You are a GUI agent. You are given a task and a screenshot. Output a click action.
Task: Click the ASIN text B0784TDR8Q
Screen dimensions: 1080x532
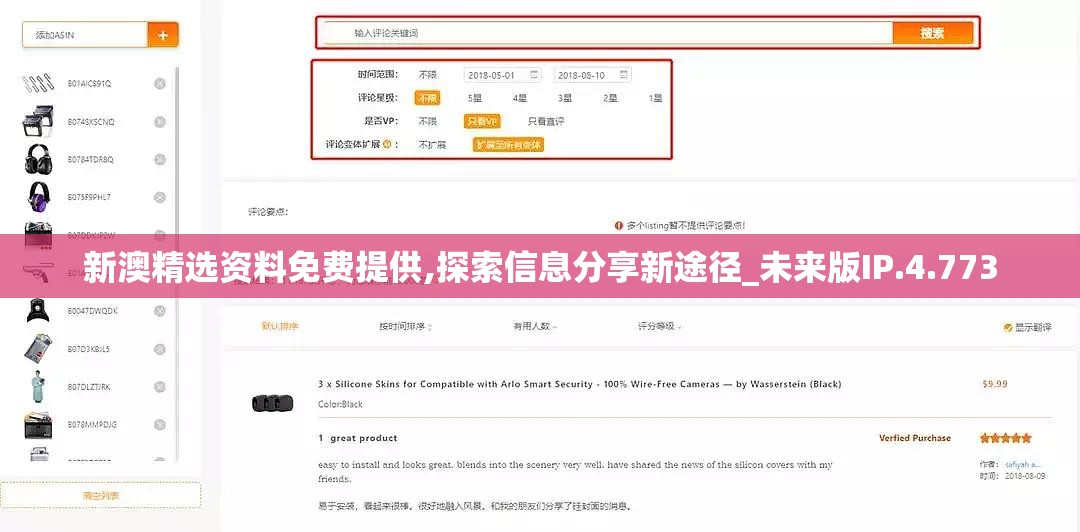pos(90,159)
